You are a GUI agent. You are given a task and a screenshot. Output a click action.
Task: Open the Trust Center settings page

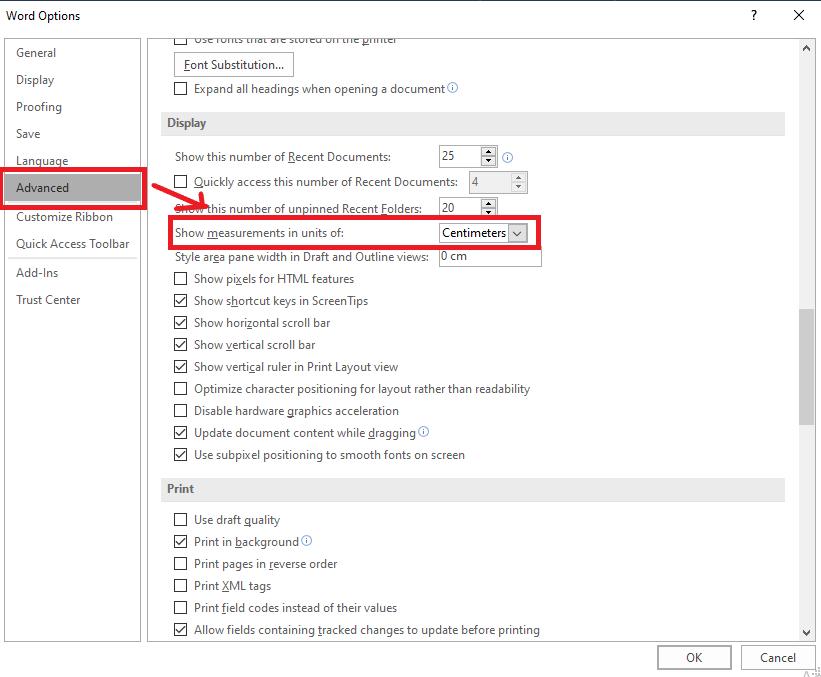point(47,299)
